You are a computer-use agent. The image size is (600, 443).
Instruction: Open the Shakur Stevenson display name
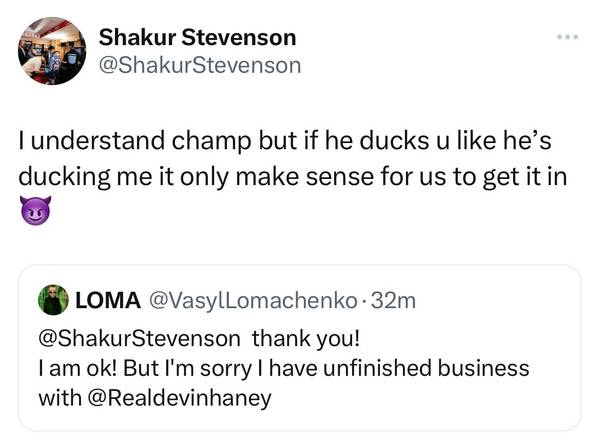point(197,38)
